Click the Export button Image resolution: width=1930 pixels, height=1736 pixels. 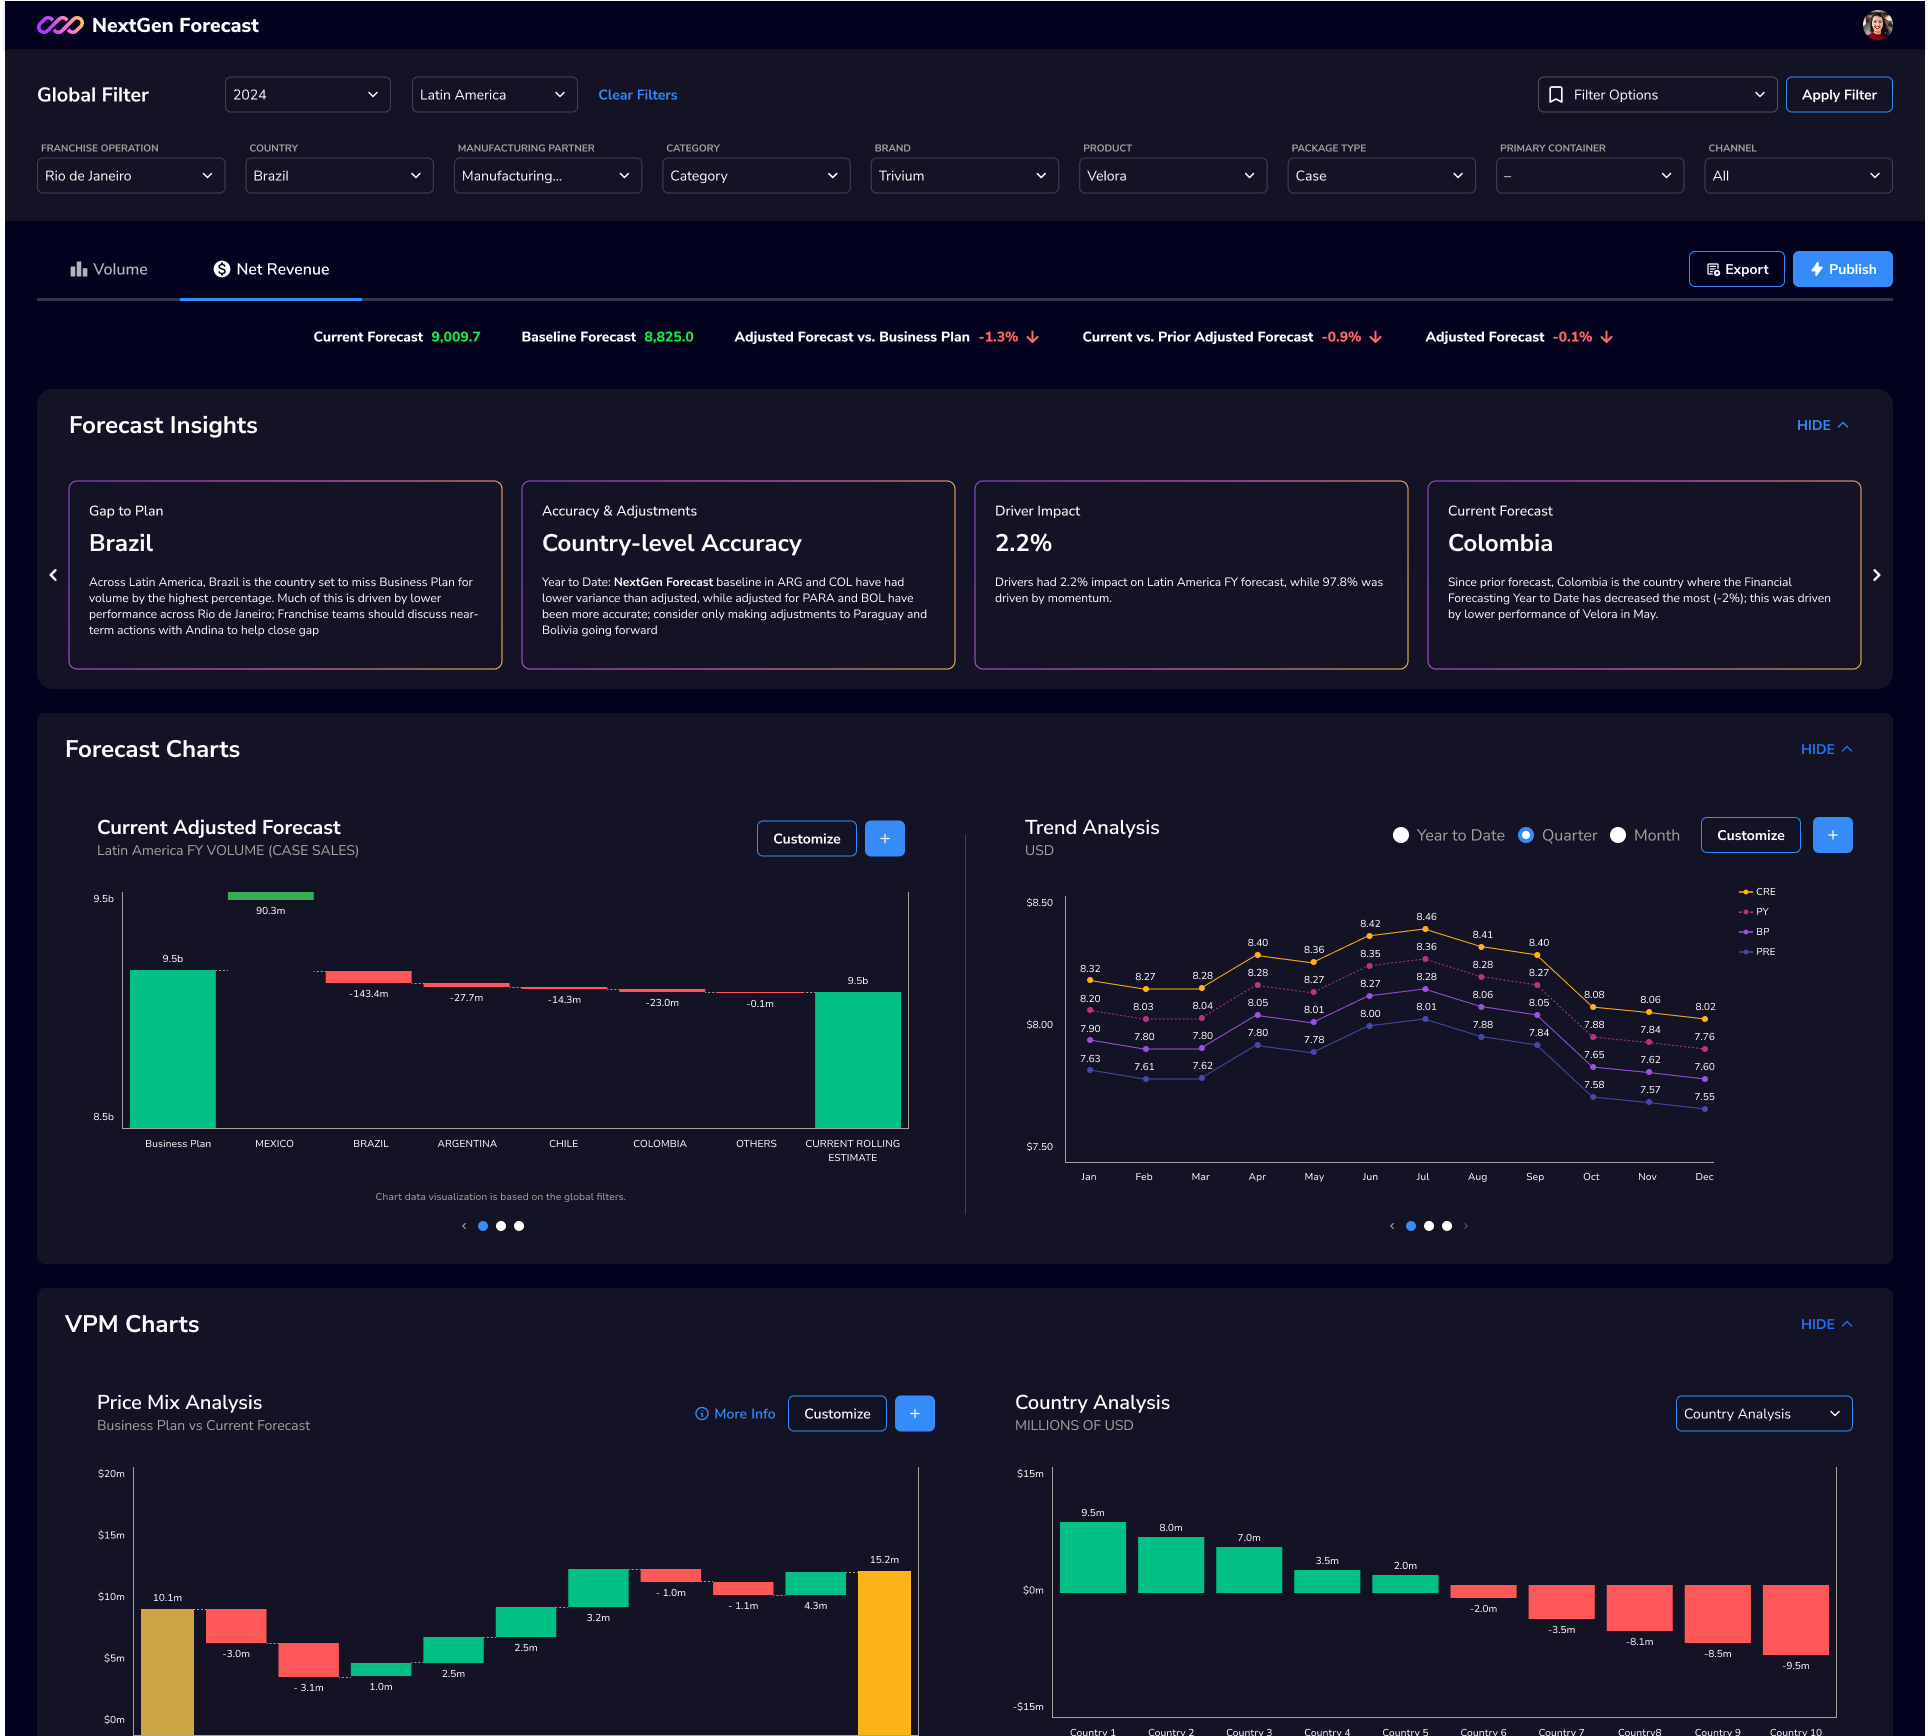tap(1737, 269)
